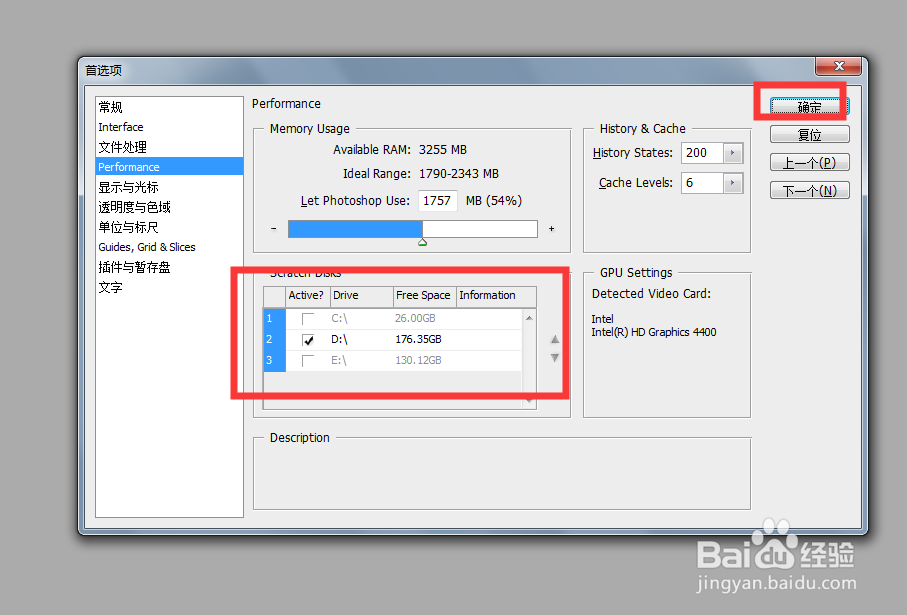This screenshot has width=907, height=615.
Task: Click the 26.00GB free space value
Action: click(415, 318)
